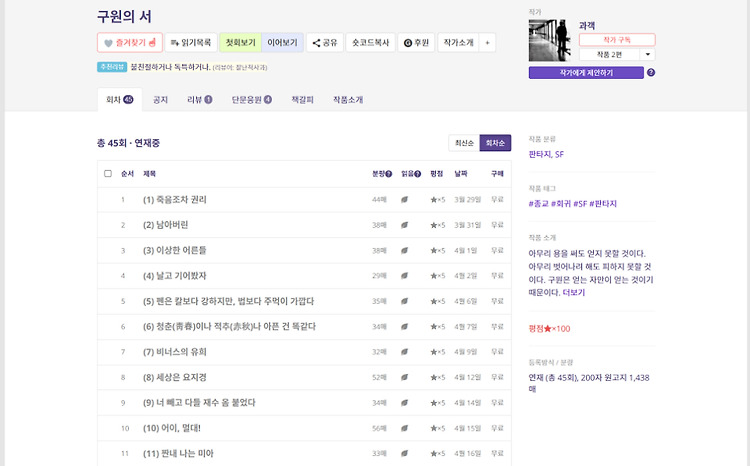
Task: Open the 책갈피 bookmarks tab
Action: point(302,100)
